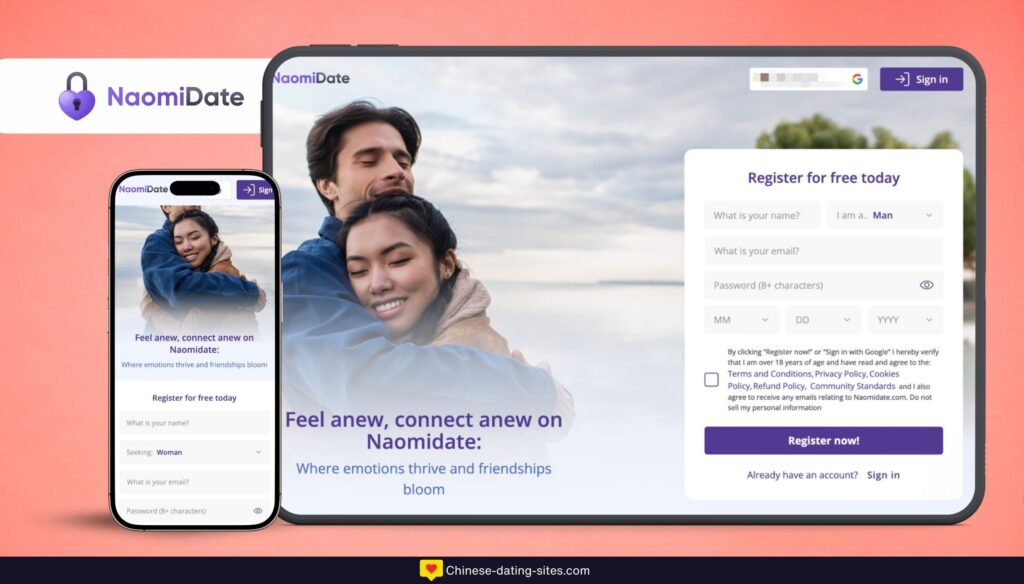Open the DD day dropdown

tap(823, 320)
